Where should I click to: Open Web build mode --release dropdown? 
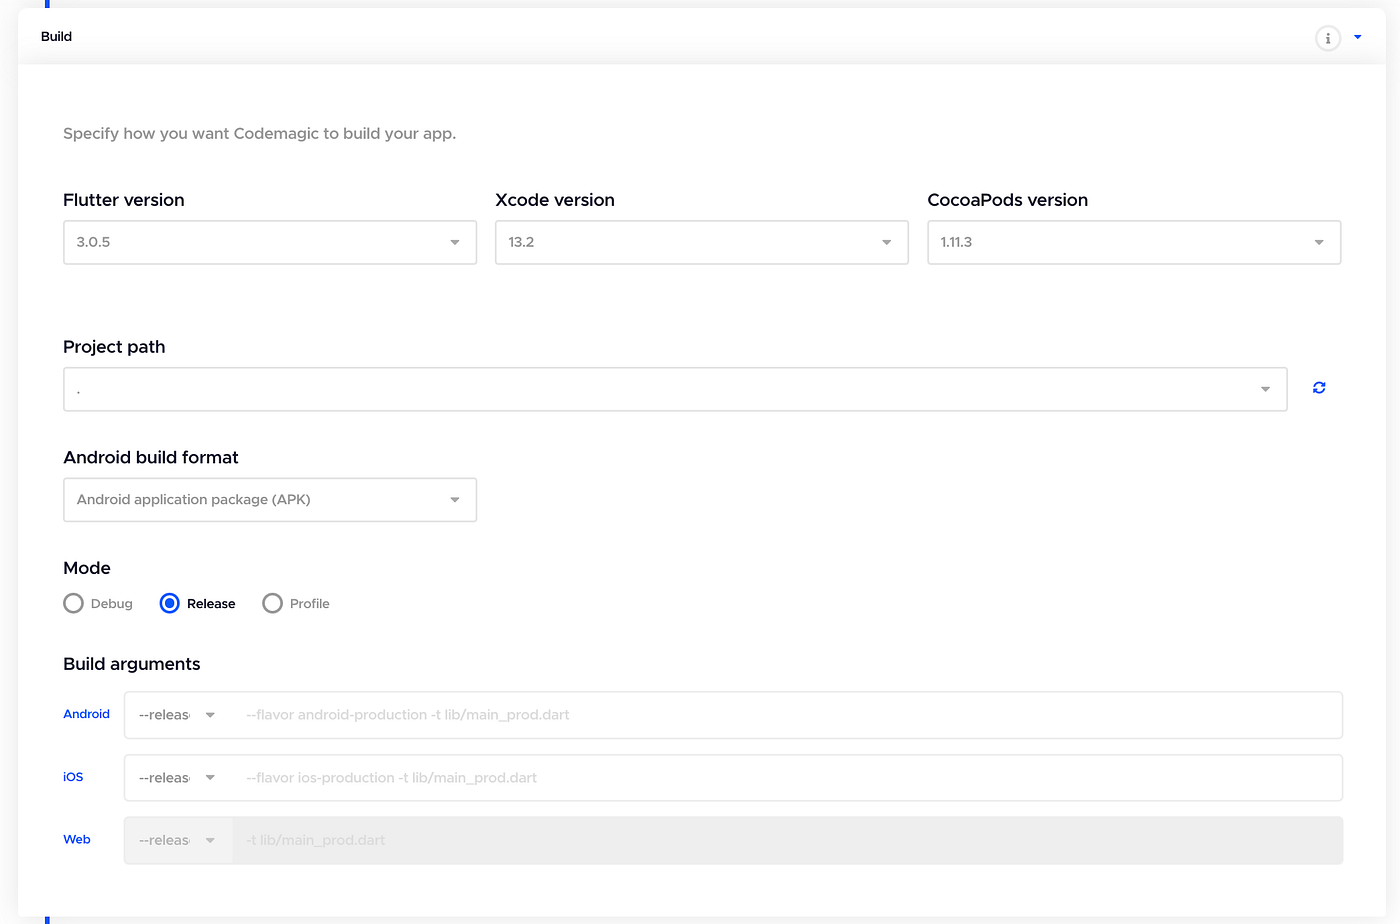tap(178, 841)
